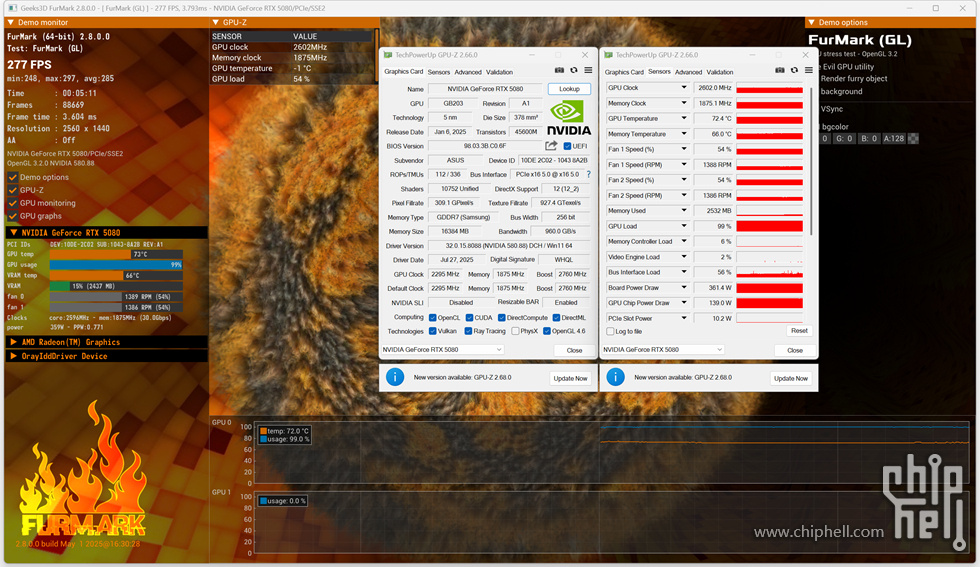This screenshot has width=980, height=567.
Task: Switch to Advanced tab in left GPU-Z
Action: coord(468,72)
